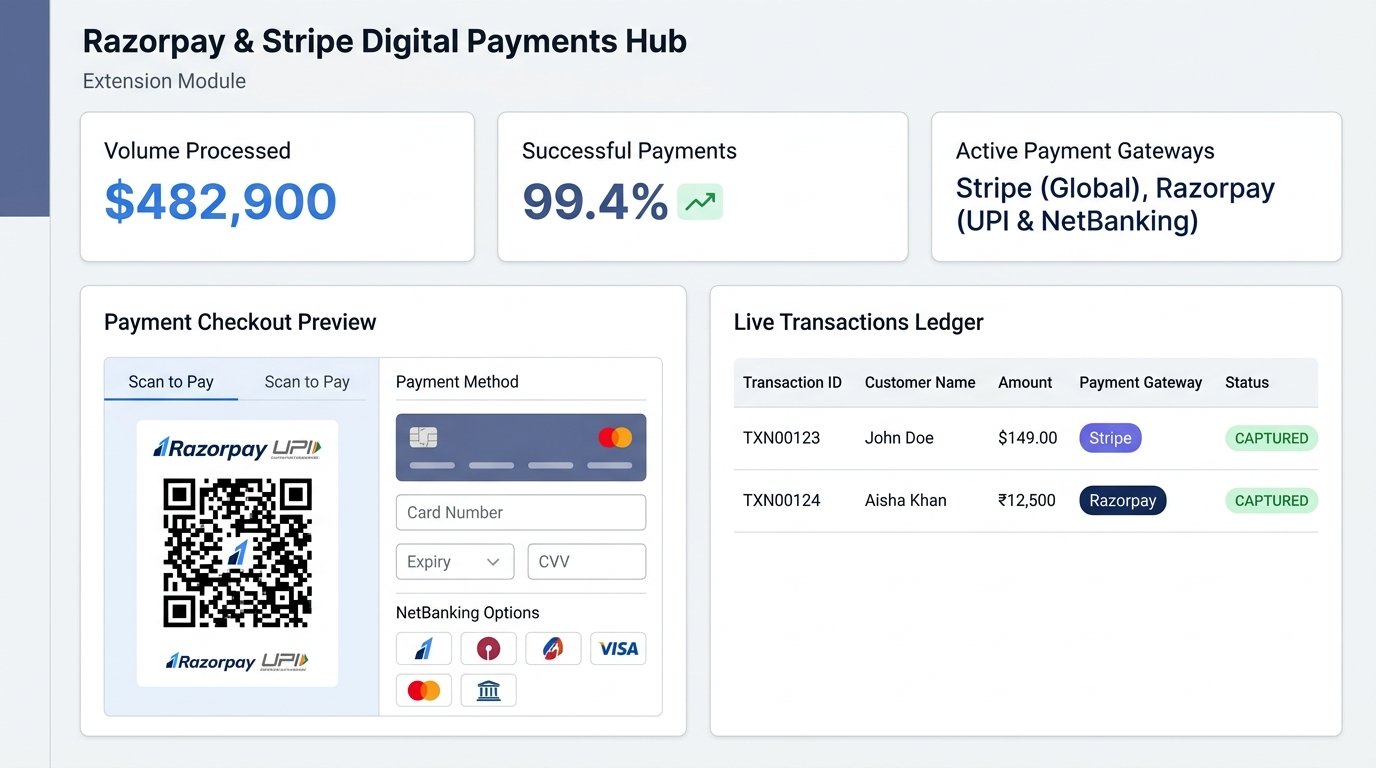Click the green upward trend icon
1376x768 pixels.
coord(700,202)
